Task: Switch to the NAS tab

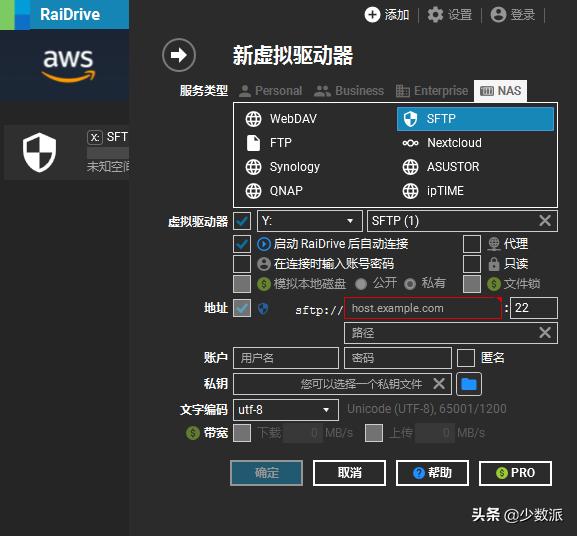Action: click(500, 91)
